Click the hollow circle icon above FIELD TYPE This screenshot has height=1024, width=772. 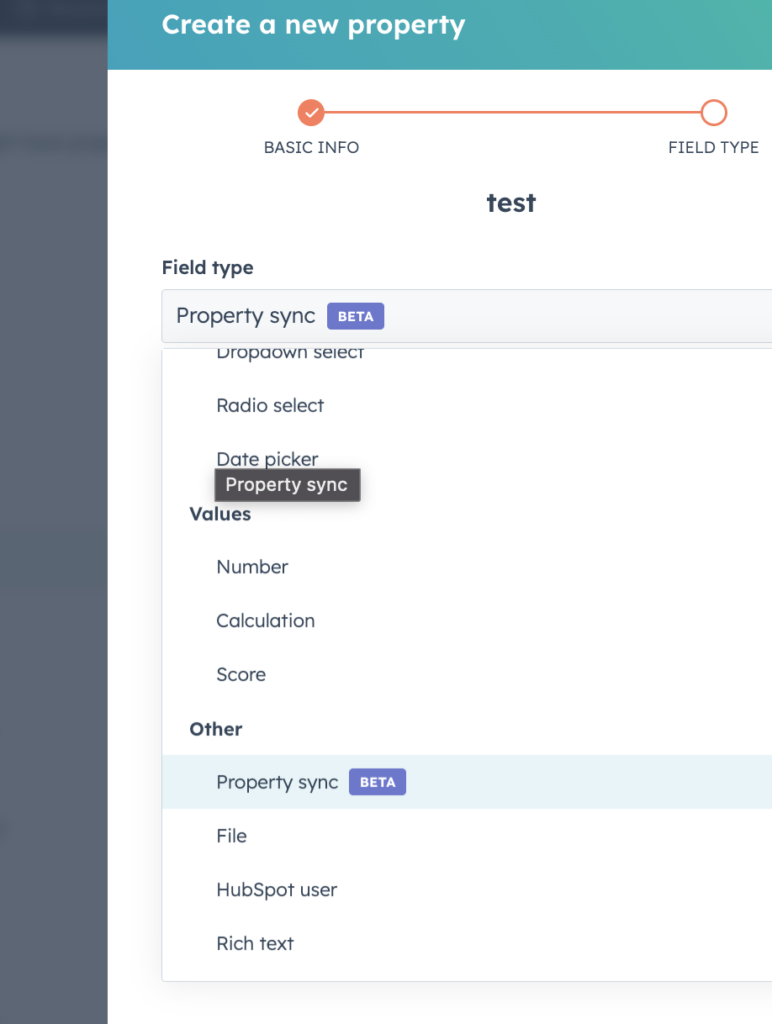713,112
